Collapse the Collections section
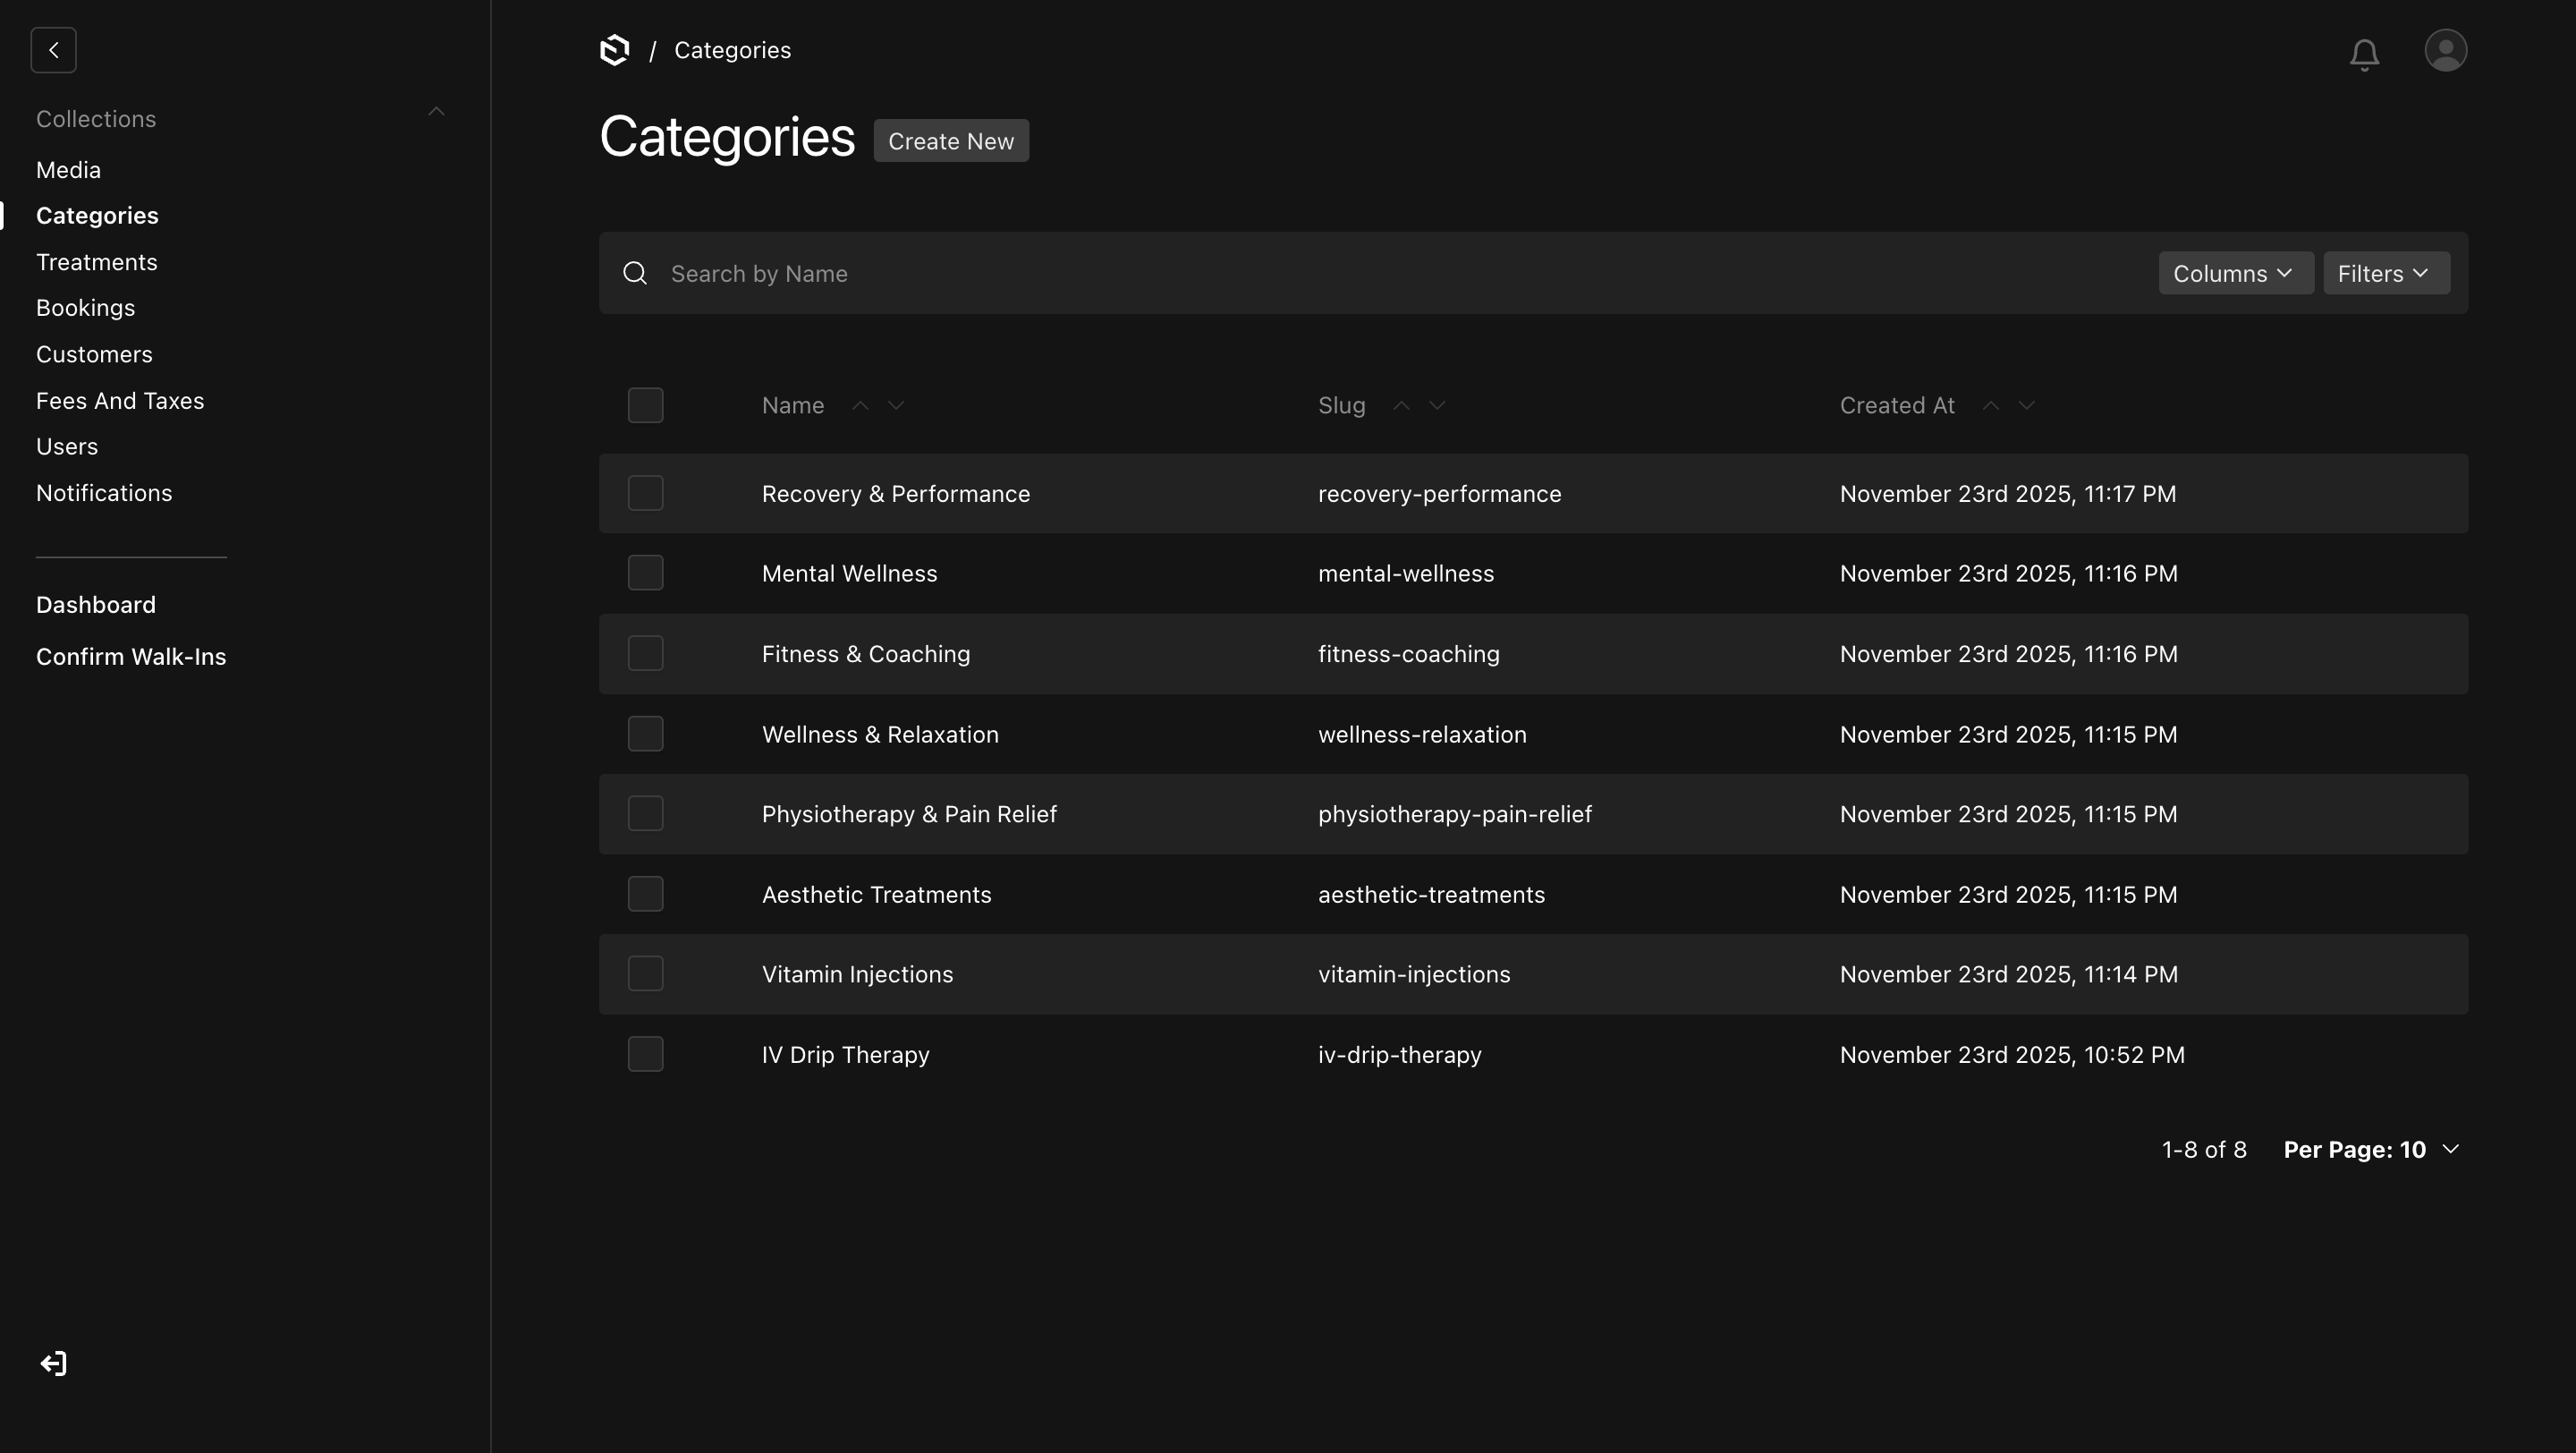The width and height of the screenshot is (2576, 1453). (x=436, y=111)
